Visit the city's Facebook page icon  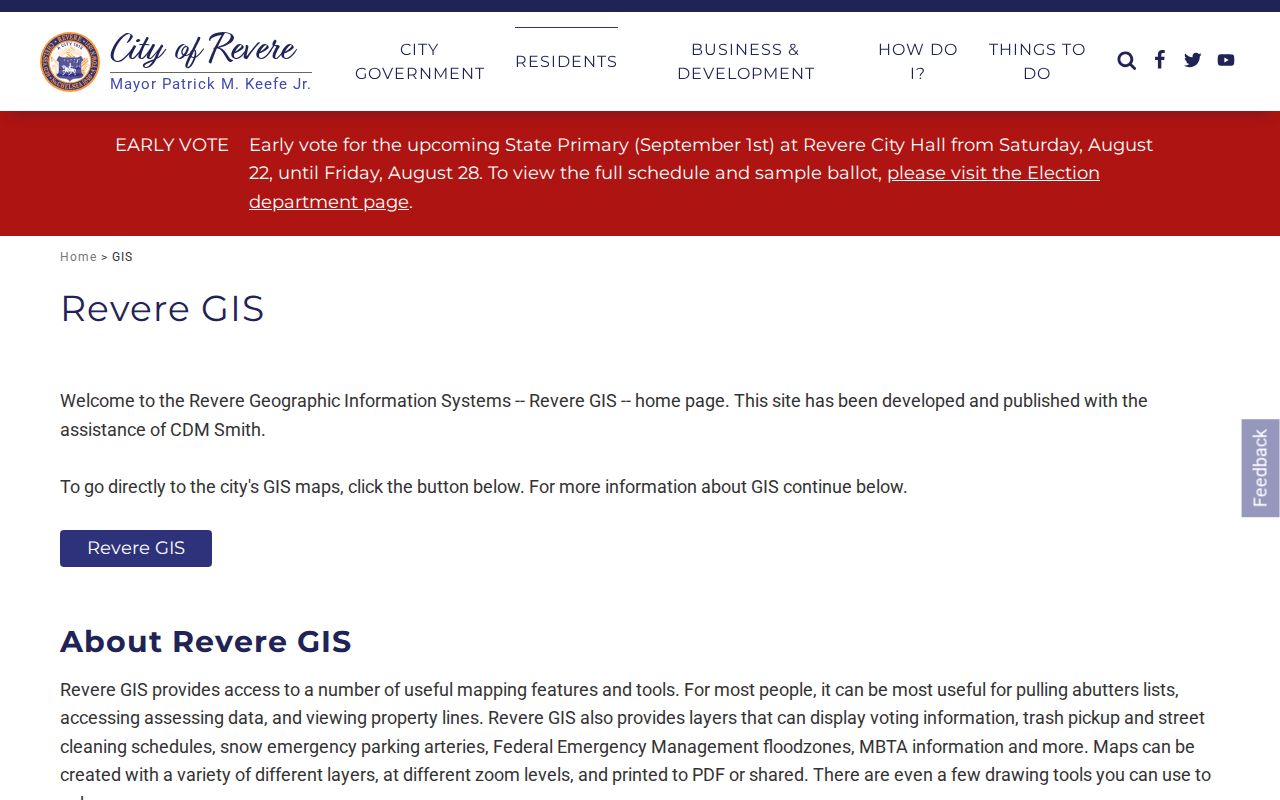[x=1159, y=60]
